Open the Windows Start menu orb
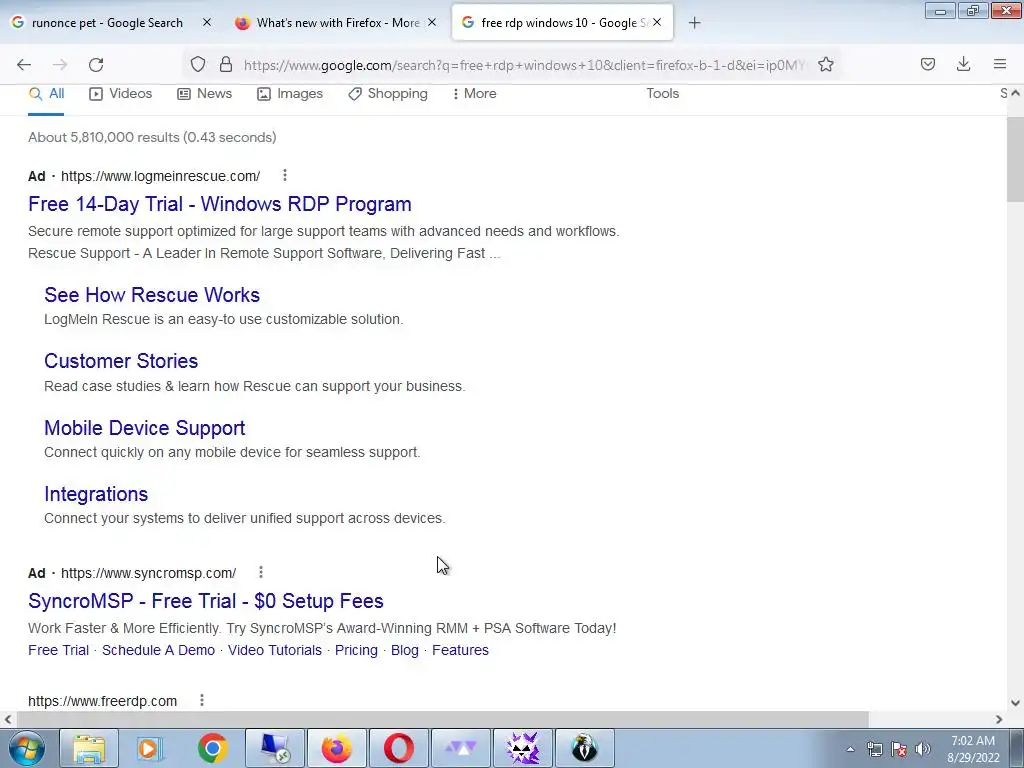 (x=27, y=748)
